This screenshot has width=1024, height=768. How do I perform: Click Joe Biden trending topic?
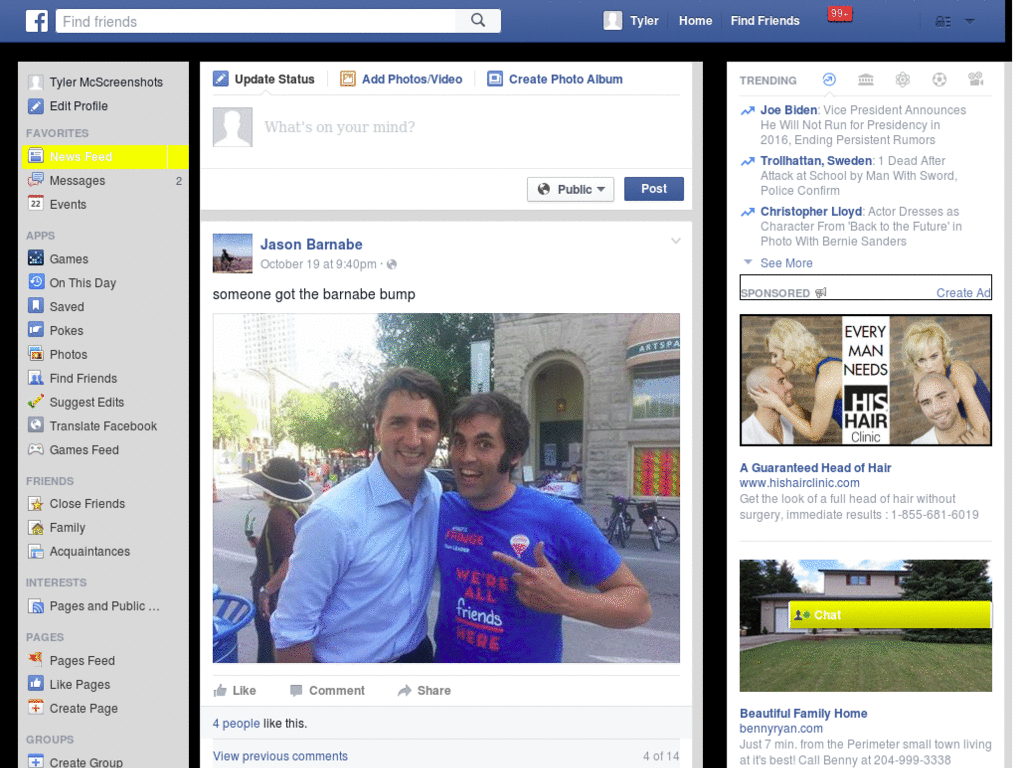[x=788, y=110]
